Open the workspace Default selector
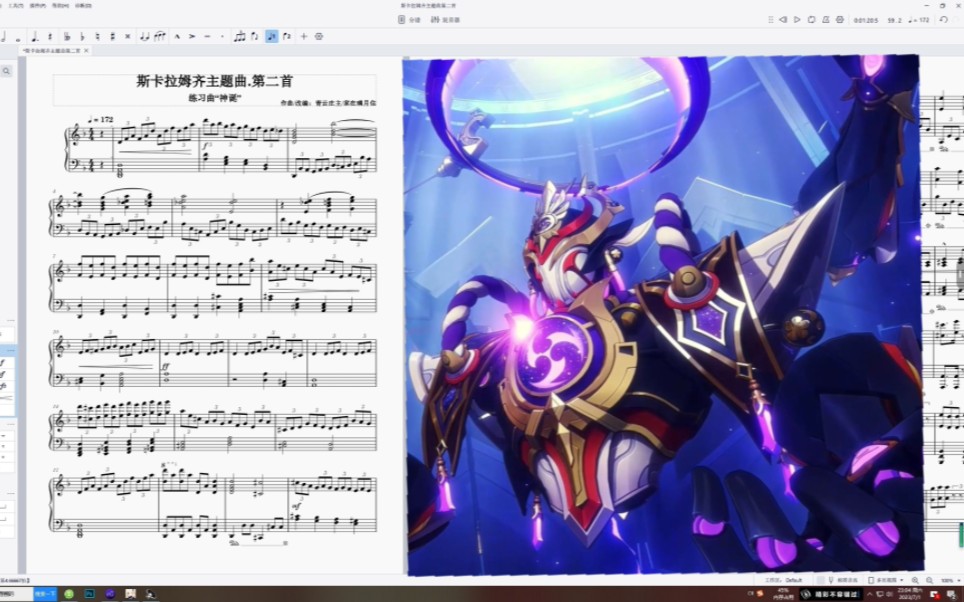The image size is (964, 602). [x=784, y=580]
